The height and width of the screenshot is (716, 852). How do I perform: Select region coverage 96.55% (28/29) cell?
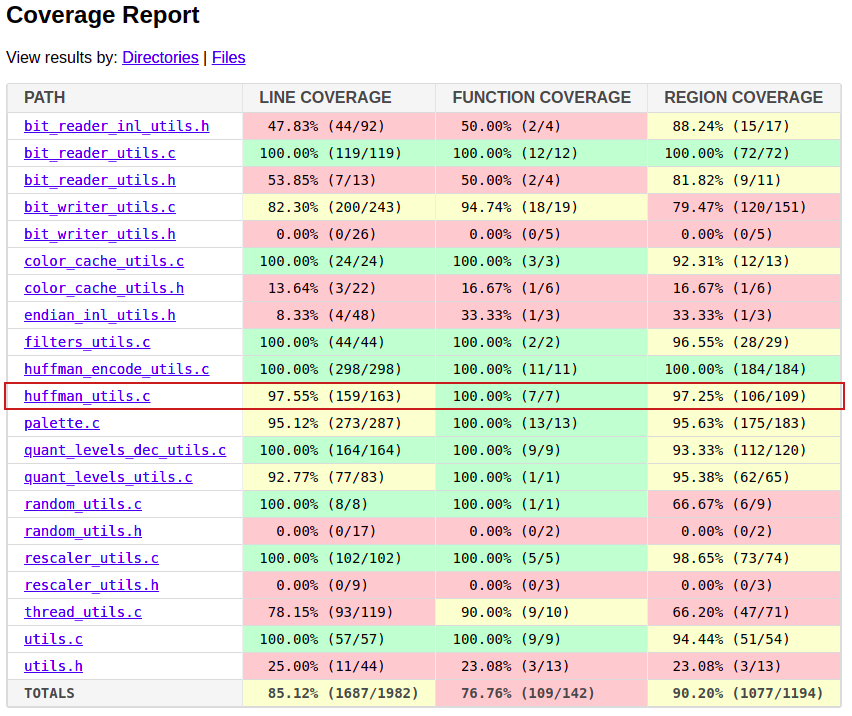[x=744, y=342]
